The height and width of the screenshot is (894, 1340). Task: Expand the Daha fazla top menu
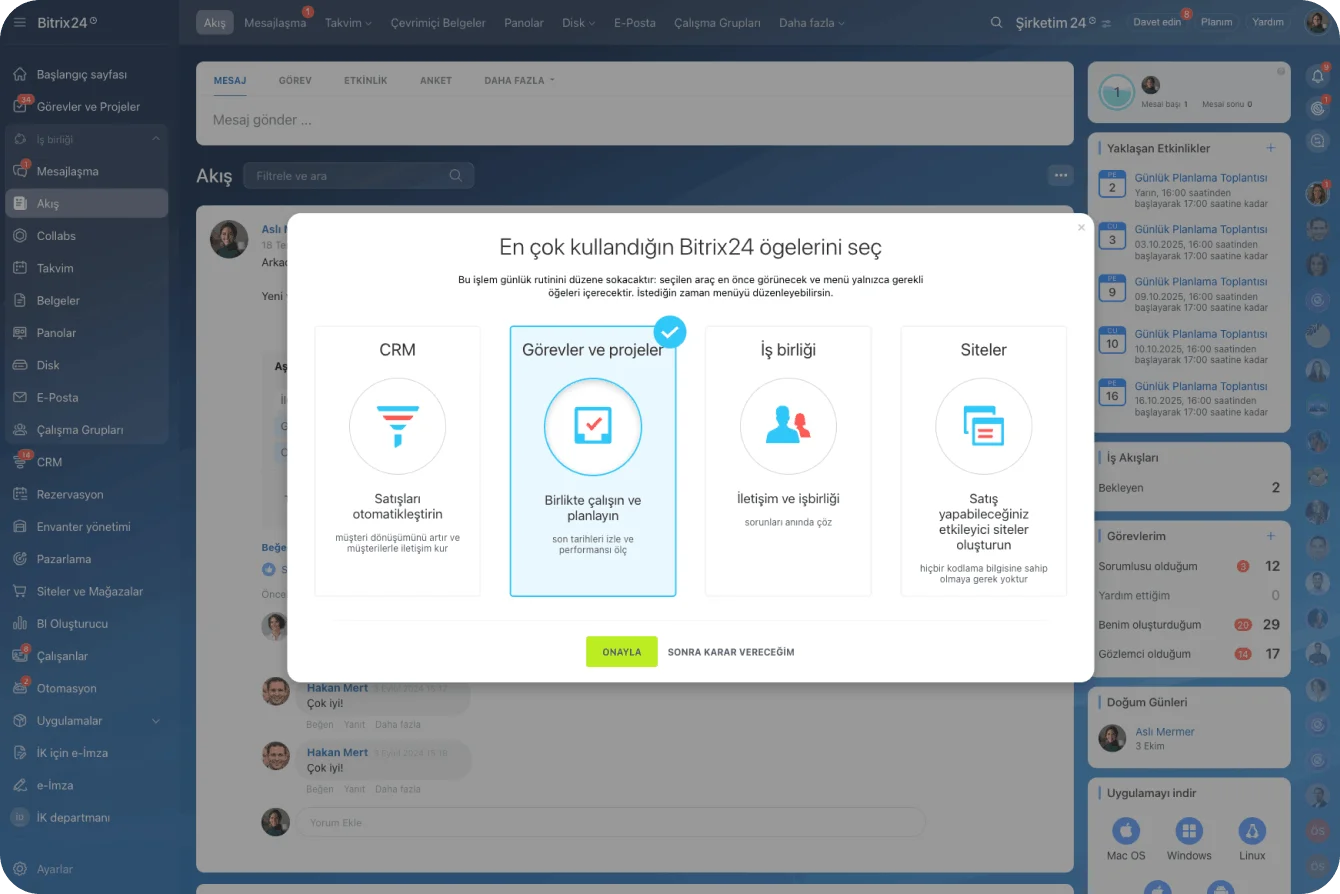(x=811, y=23)
